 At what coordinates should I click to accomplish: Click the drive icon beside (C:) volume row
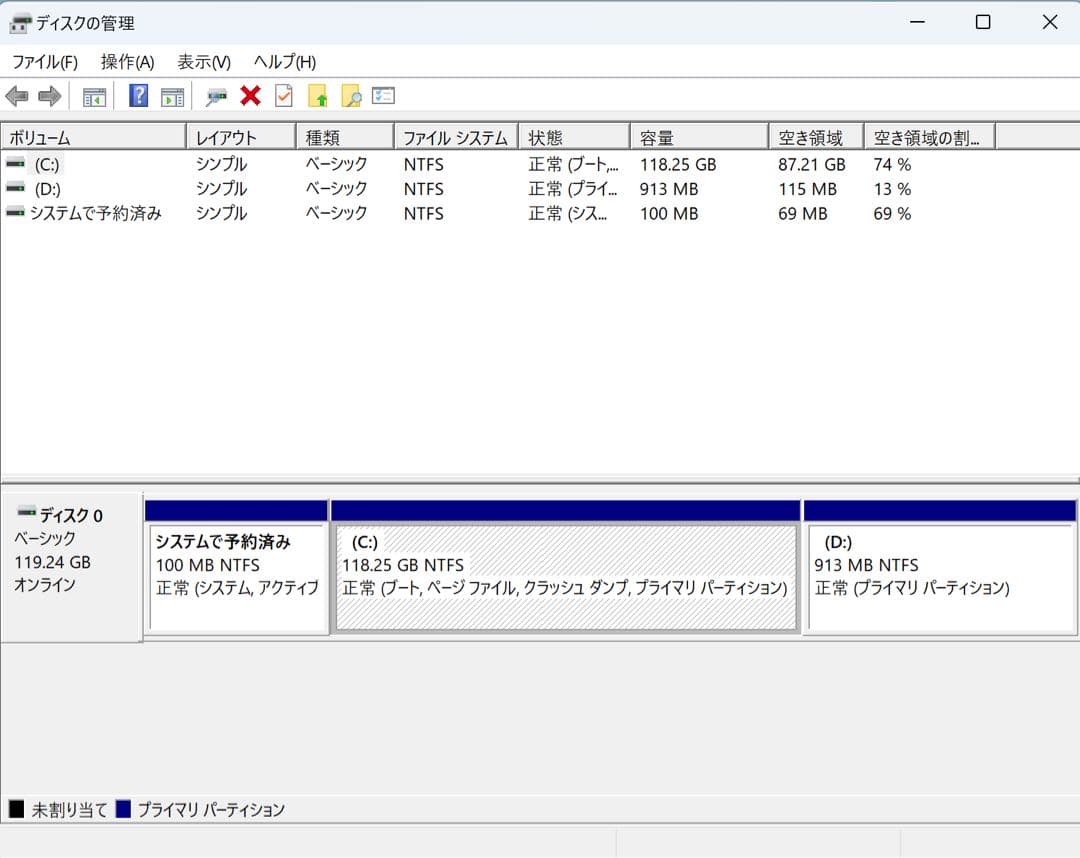pos(16,164)
